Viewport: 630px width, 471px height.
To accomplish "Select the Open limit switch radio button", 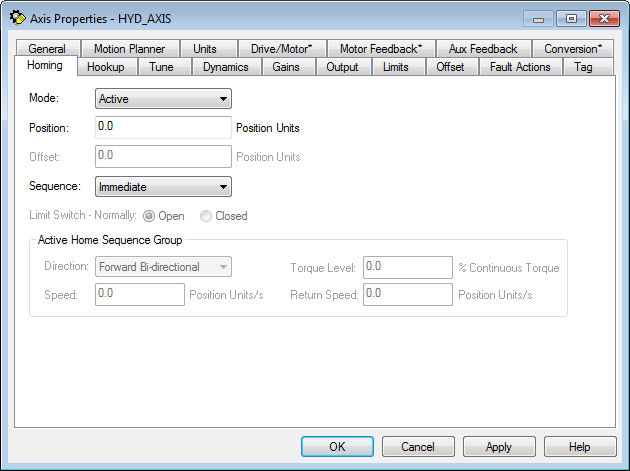I will (x=150, y=216).
